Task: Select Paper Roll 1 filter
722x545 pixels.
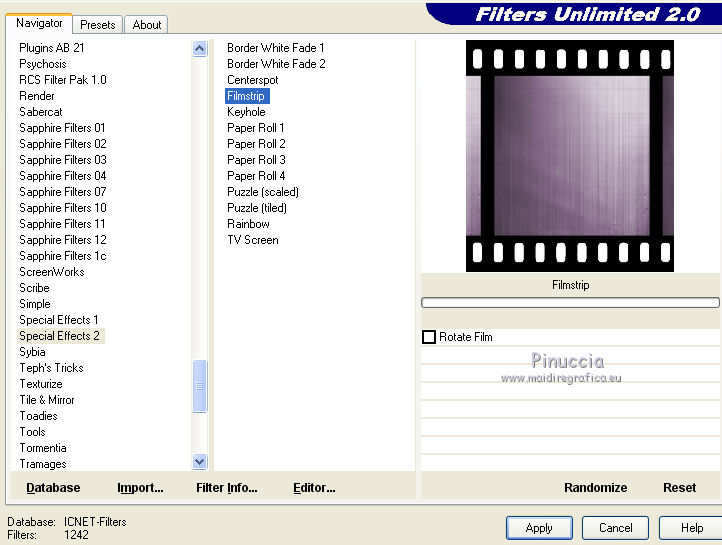Action: click(x=256, y=128)
